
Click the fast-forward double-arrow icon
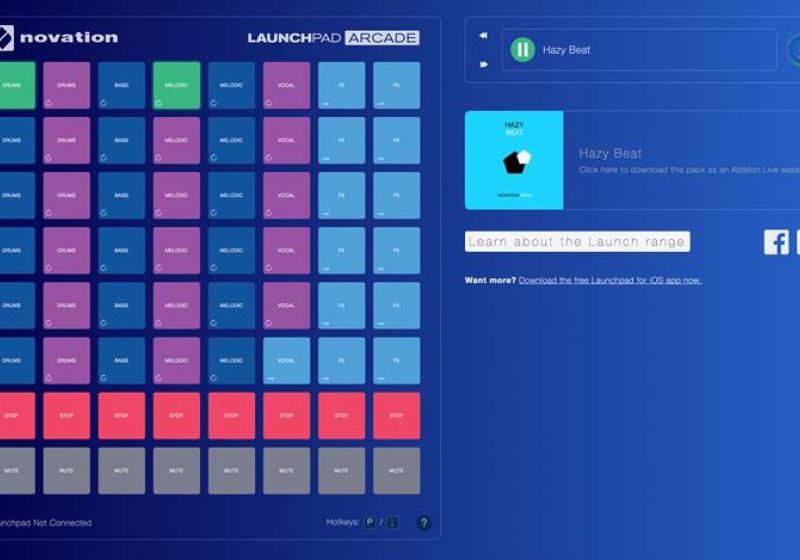click(x=483, y=64)
